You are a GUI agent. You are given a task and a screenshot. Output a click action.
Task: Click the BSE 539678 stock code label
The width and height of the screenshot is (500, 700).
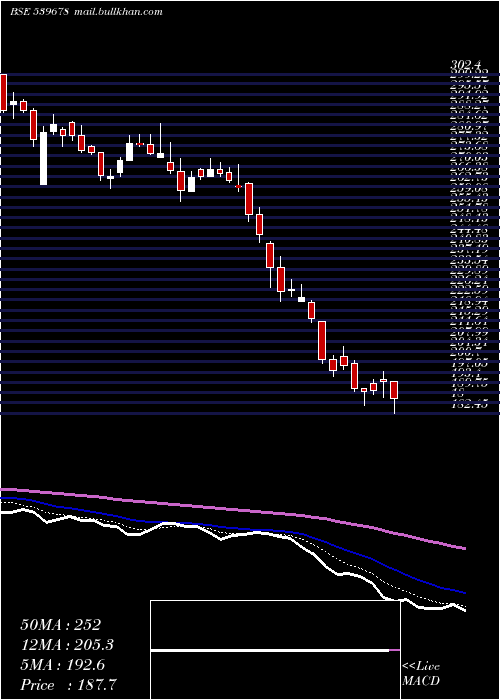pos(39,12)
